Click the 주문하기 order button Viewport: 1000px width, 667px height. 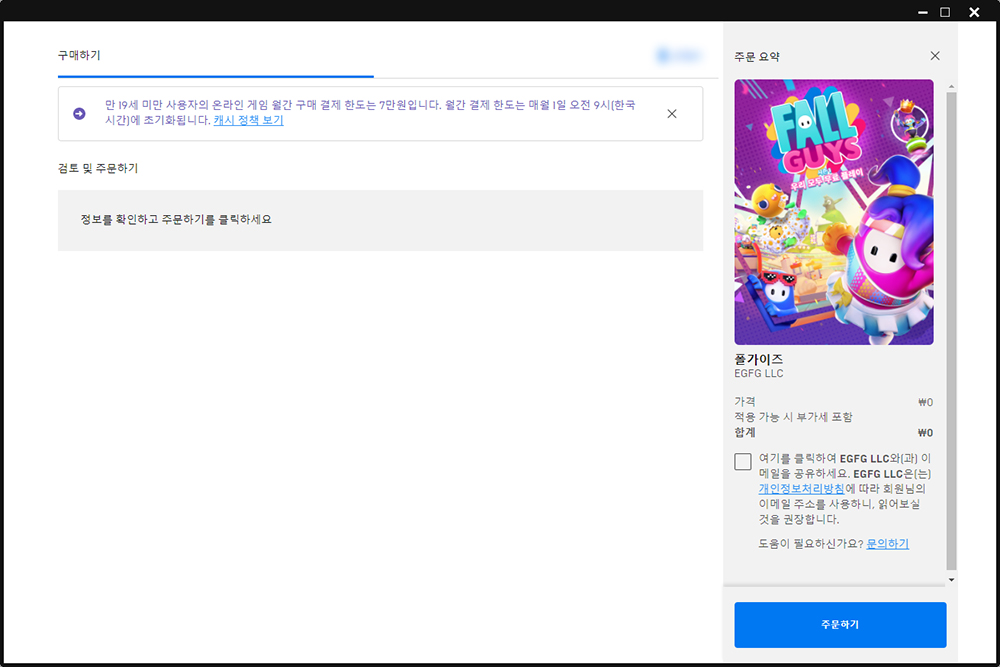[x=840, y=624]
